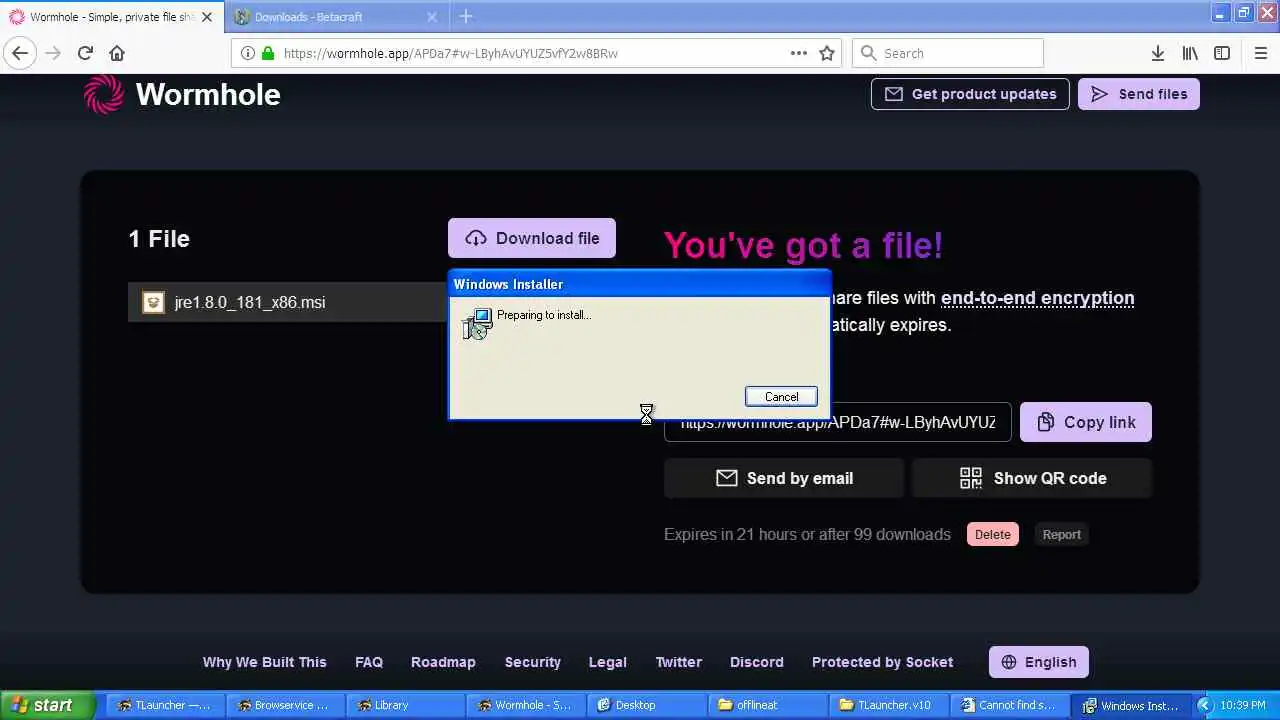Open the Downloads arrow panel
Image resolution: width=1280 pixels, height=720 pixels.
tap(1158, 53)
